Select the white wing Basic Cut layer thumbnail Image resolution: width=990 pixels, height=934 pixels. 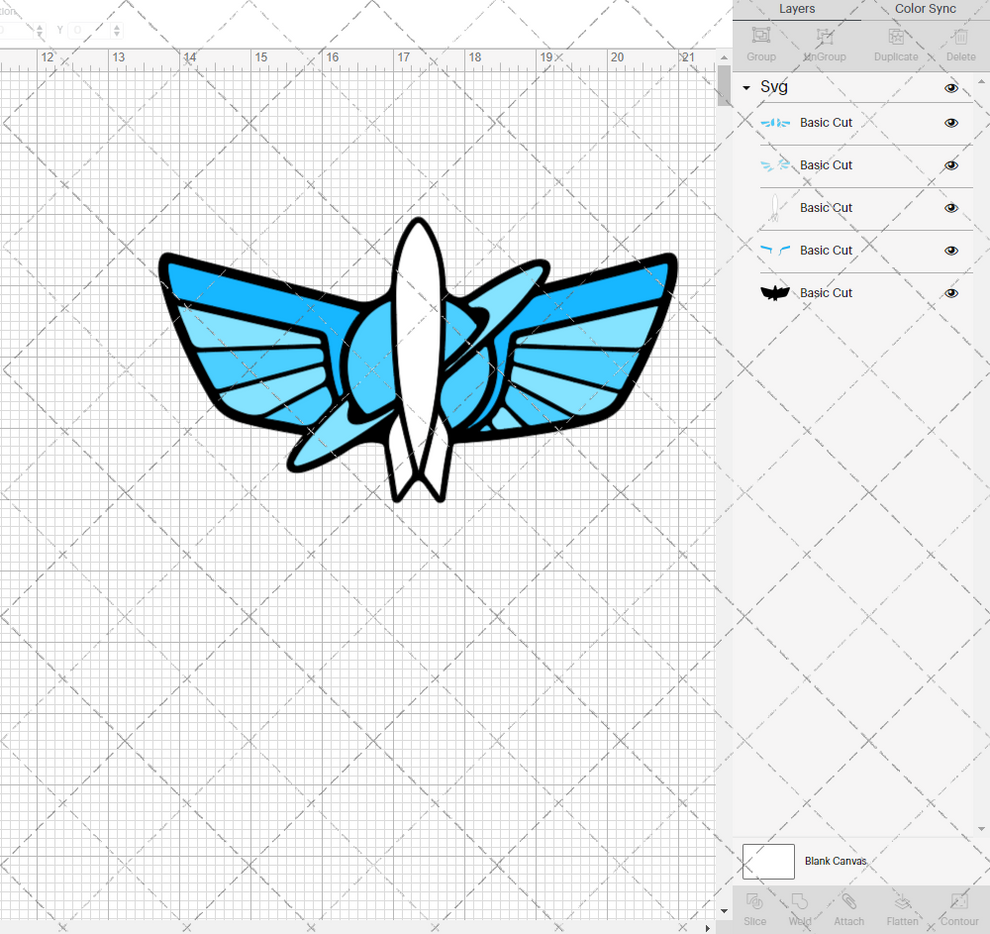[x=775, y=208]
